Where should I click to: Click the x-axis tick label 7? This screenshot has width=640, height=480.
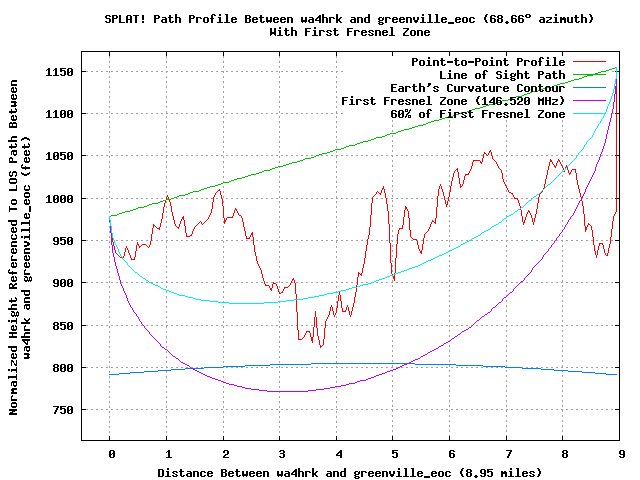pyautogui.click(x=509, y=454)
